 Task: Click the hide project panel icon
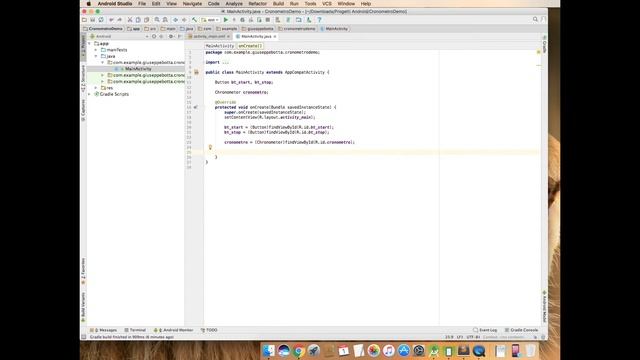(x=180, y=36)
